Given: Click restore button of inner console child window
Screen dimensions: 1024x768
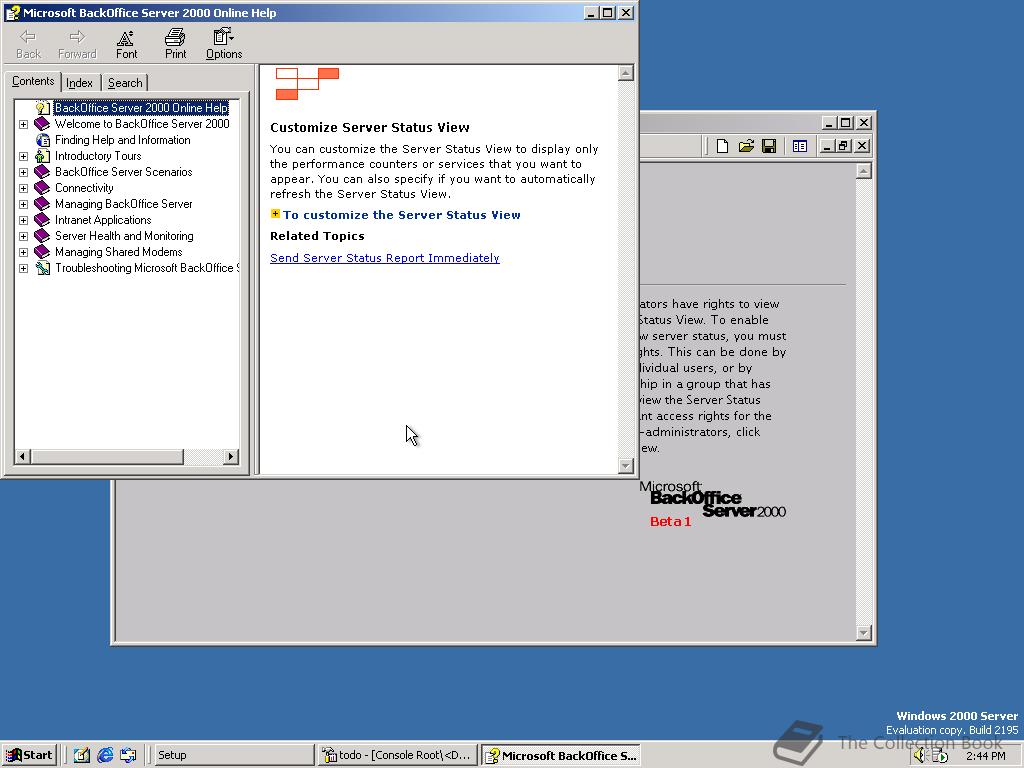Looking at the screenshot, I should point(844,146).
